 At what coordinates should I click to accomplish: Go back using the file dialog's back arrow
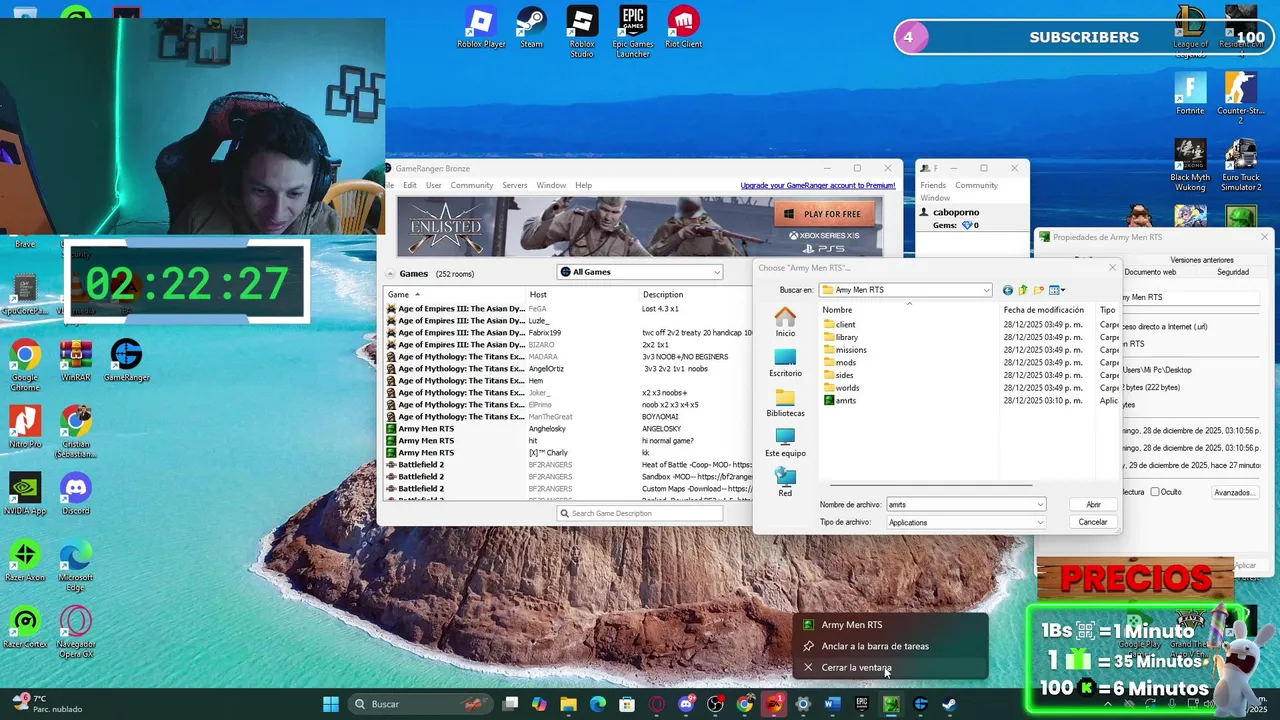1007,290
